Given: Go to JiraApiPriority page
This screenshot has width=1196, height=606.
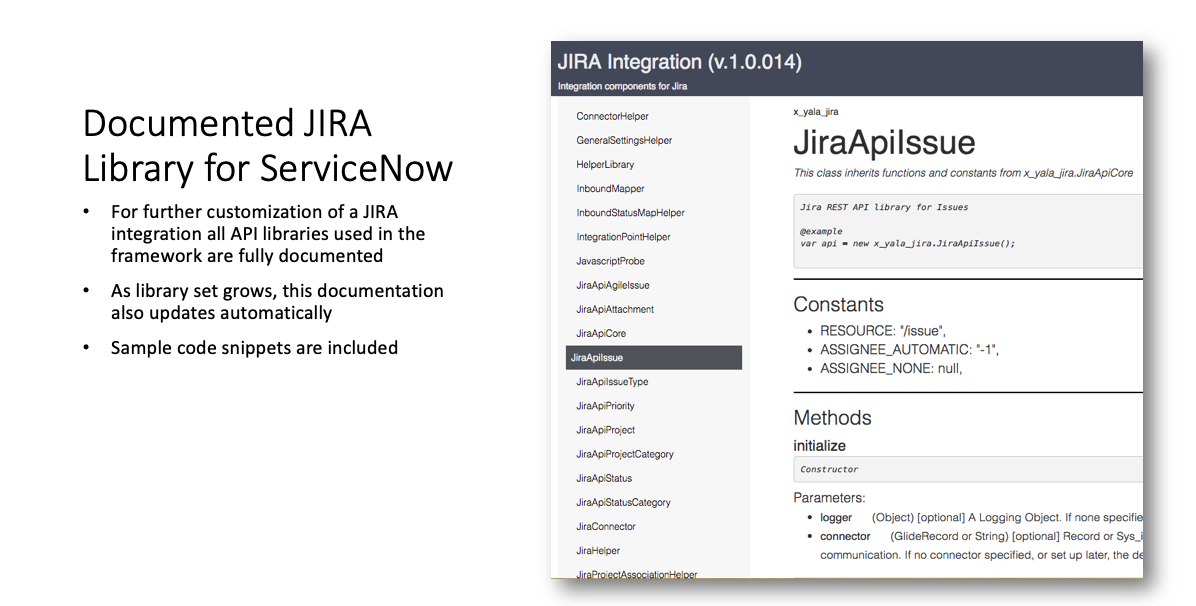Looking at the screenshot, I should pyautogui.click(x=605, y=406).
